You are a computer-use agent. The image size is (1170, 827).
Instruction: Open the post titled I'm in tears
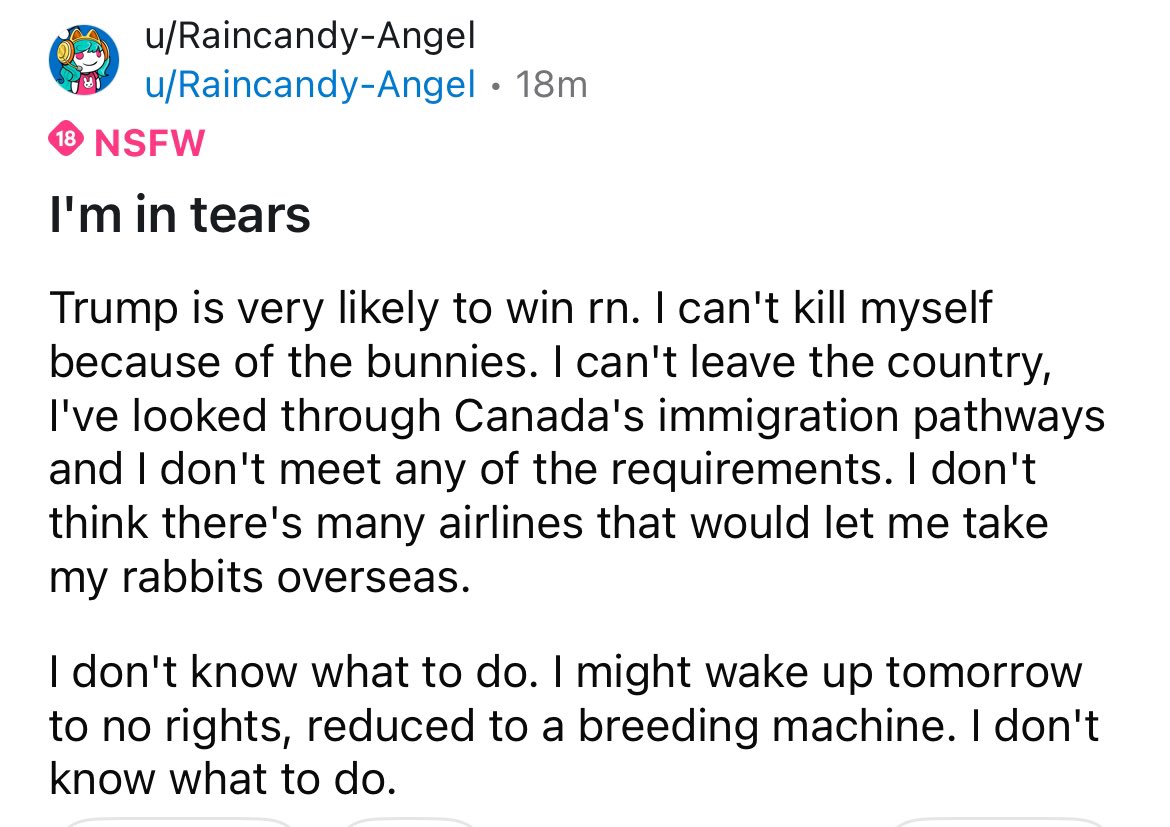point(180,214)
